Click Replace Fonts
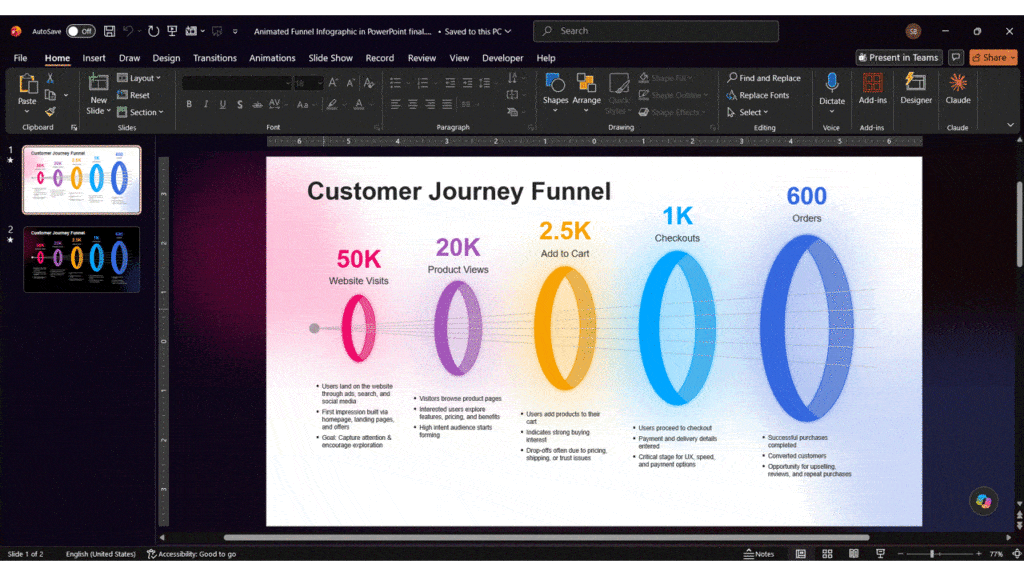1024x576 pixels. point(758,95)
